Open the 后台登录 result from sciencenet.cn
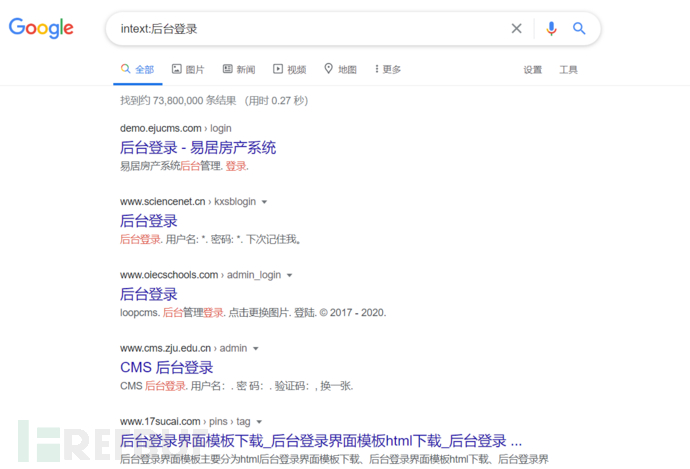Image resolution: width=690 pixels, height=469 pixels. (149, 221)
